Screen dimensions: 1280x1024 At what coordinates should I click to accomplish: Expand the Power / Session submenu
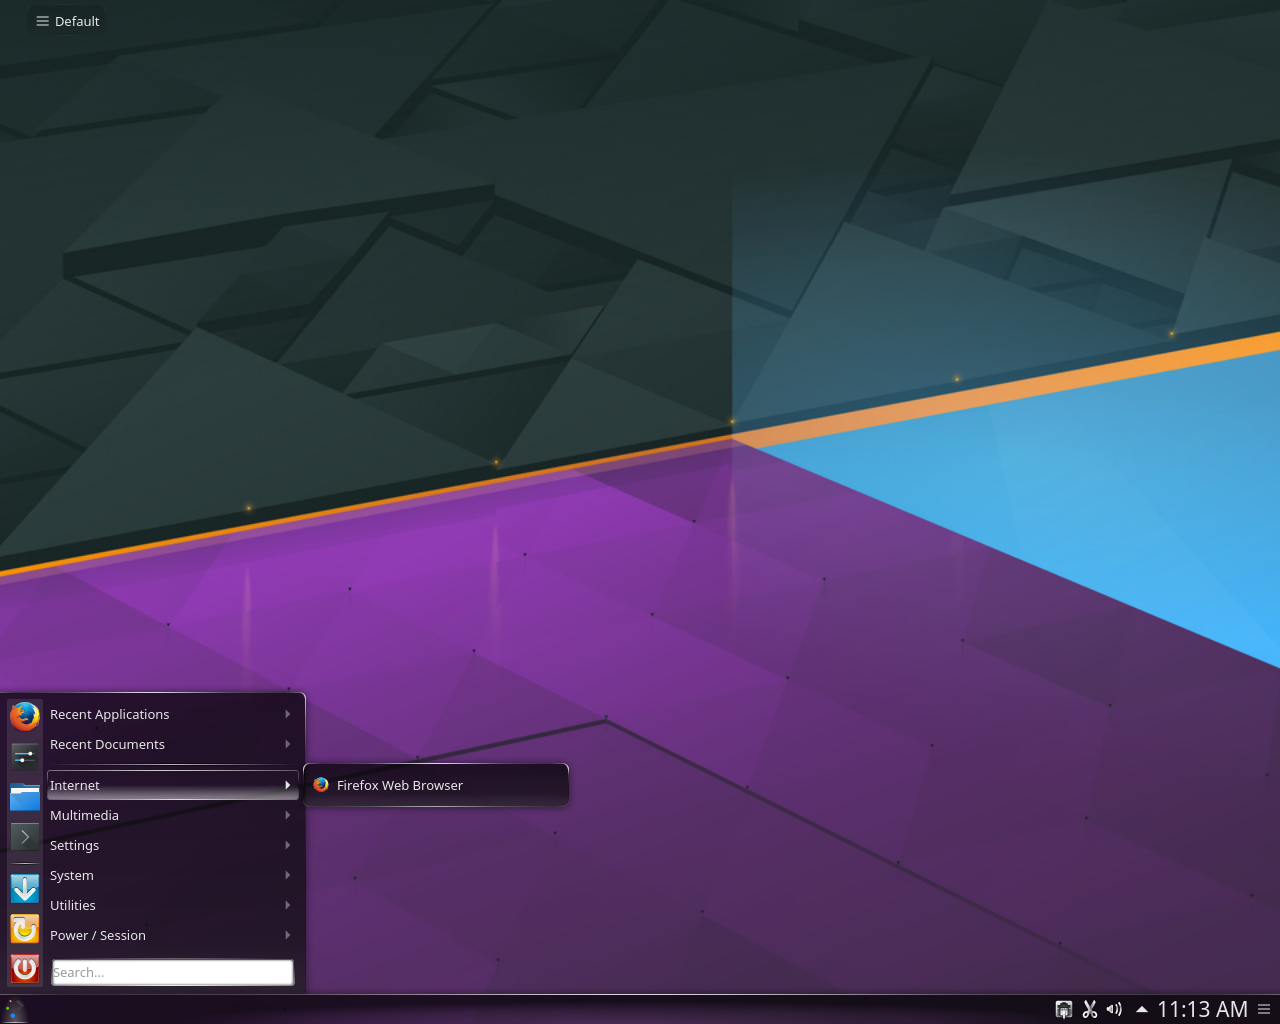(172, 935)
